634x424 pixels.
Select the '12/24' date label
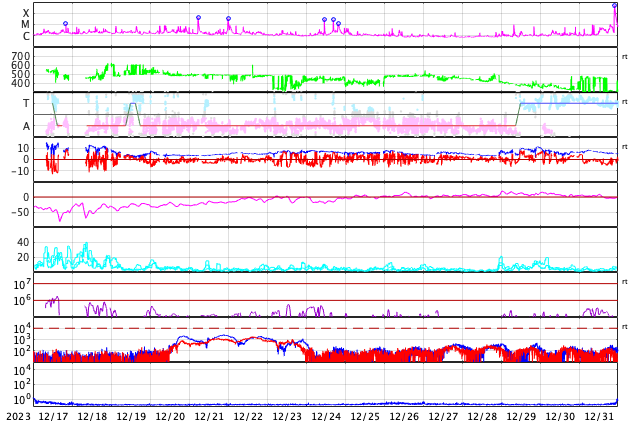tap(326, 417)
